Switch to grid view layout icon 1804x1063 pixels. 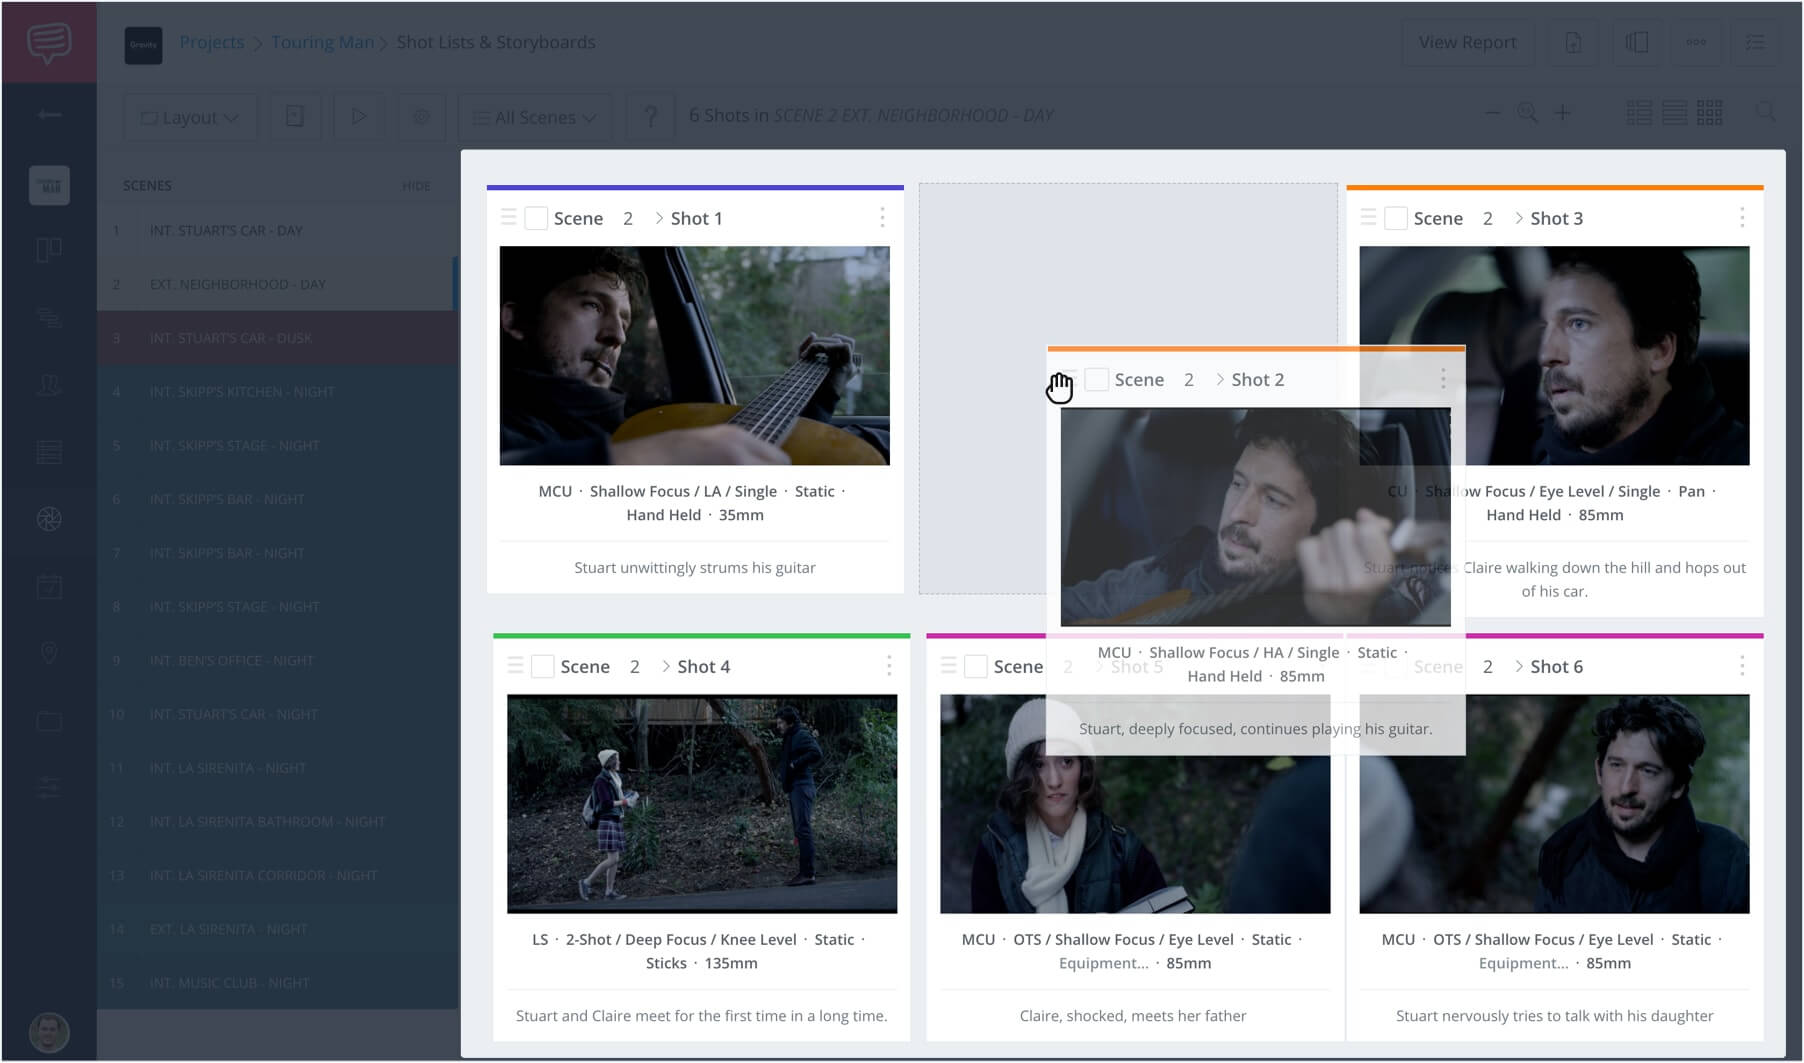point(1710,114)
